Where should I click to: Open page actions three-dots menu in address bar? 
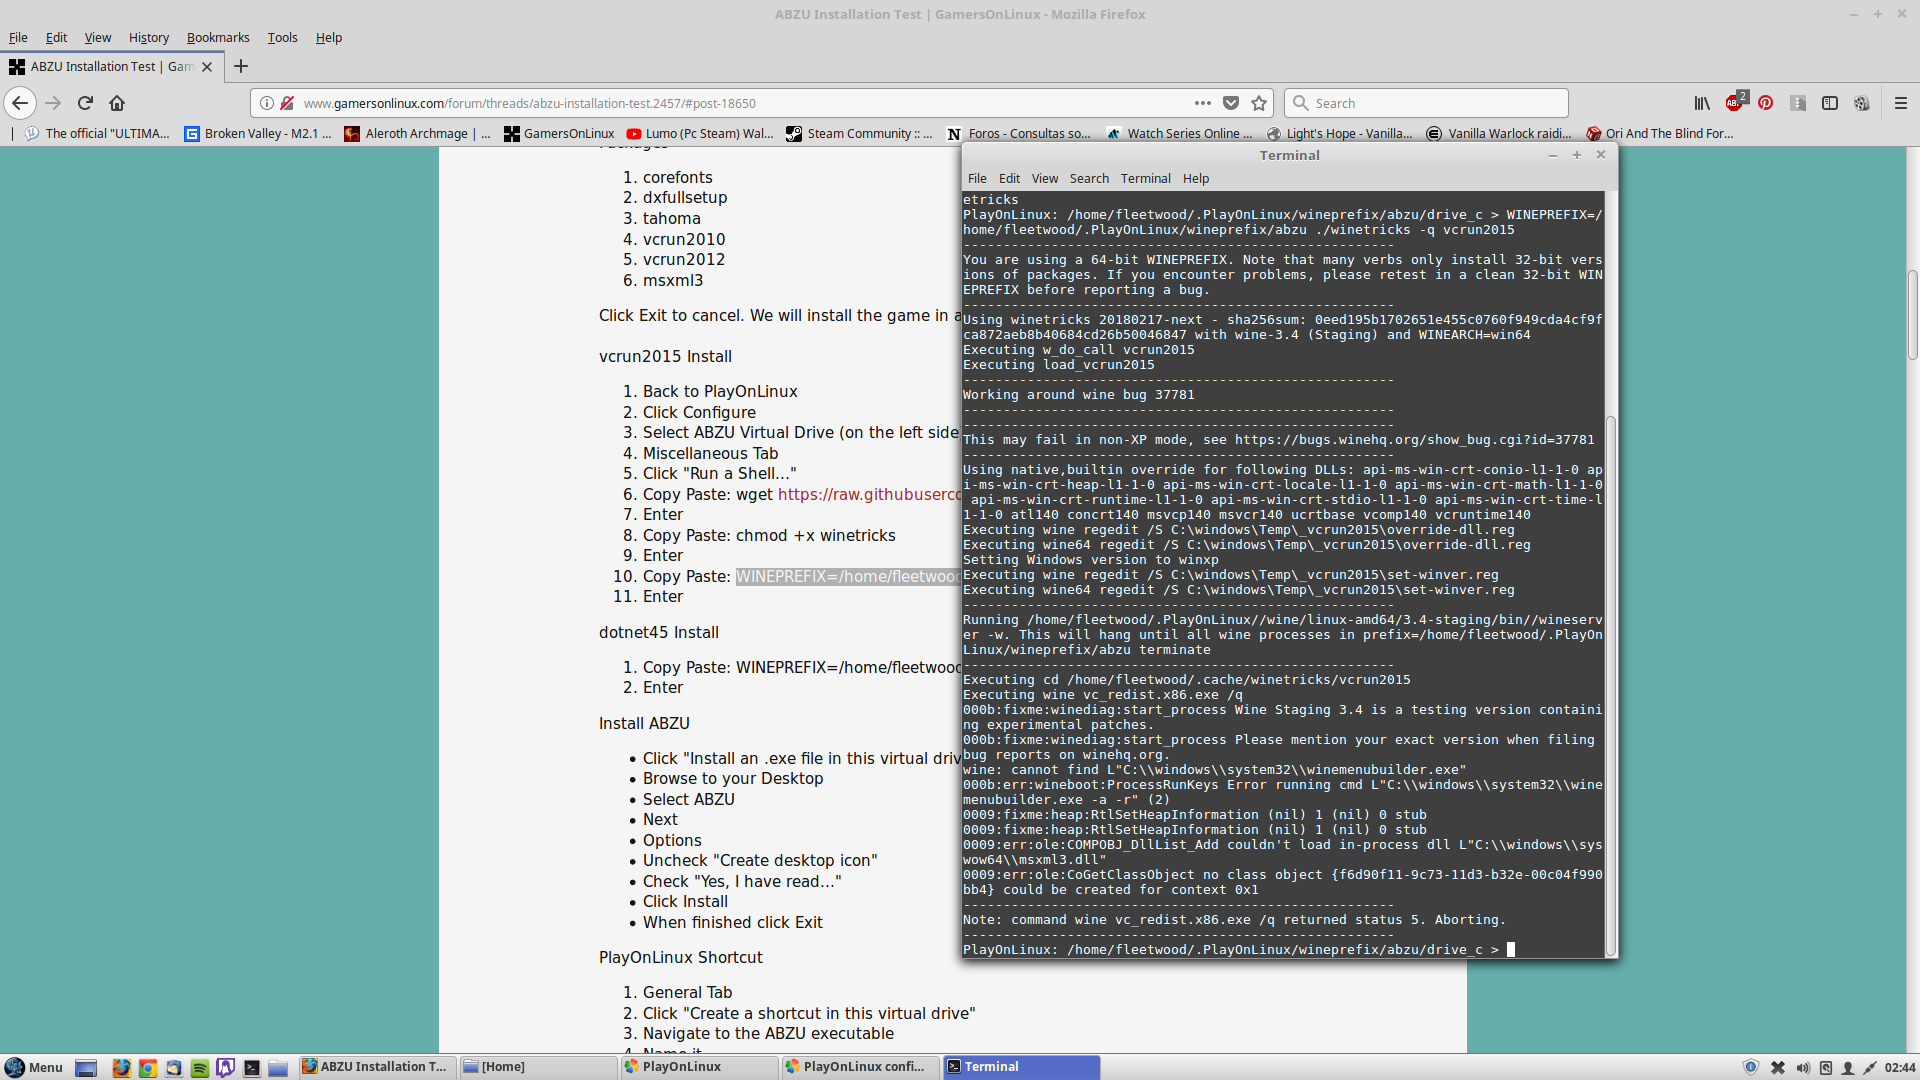1203,103
